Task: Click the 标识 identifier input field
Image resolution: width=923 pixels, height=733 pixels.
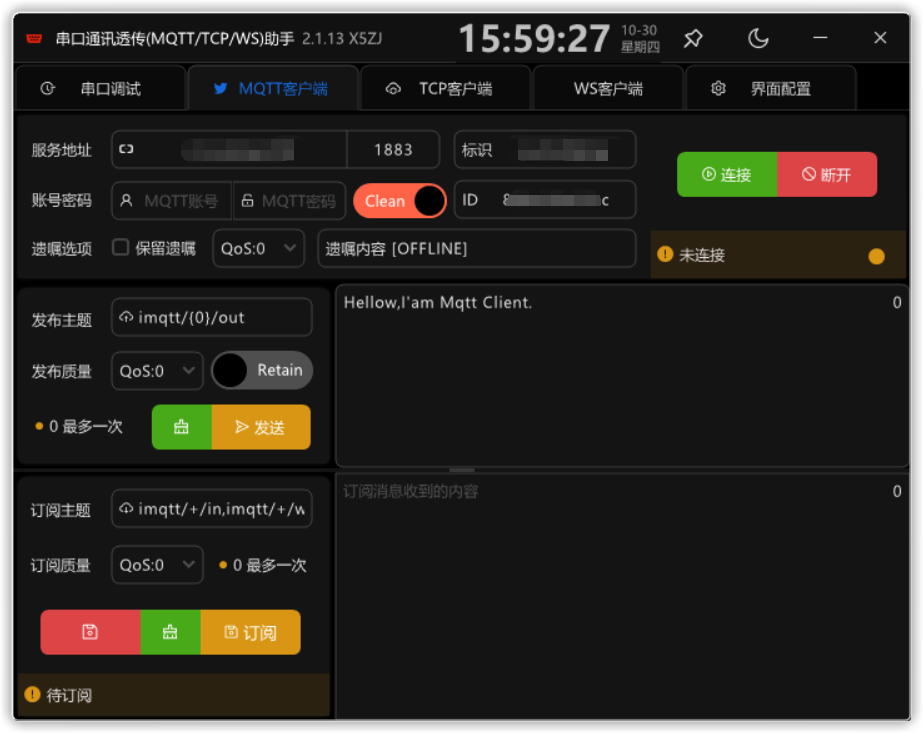Action: [x=545, y=149]
